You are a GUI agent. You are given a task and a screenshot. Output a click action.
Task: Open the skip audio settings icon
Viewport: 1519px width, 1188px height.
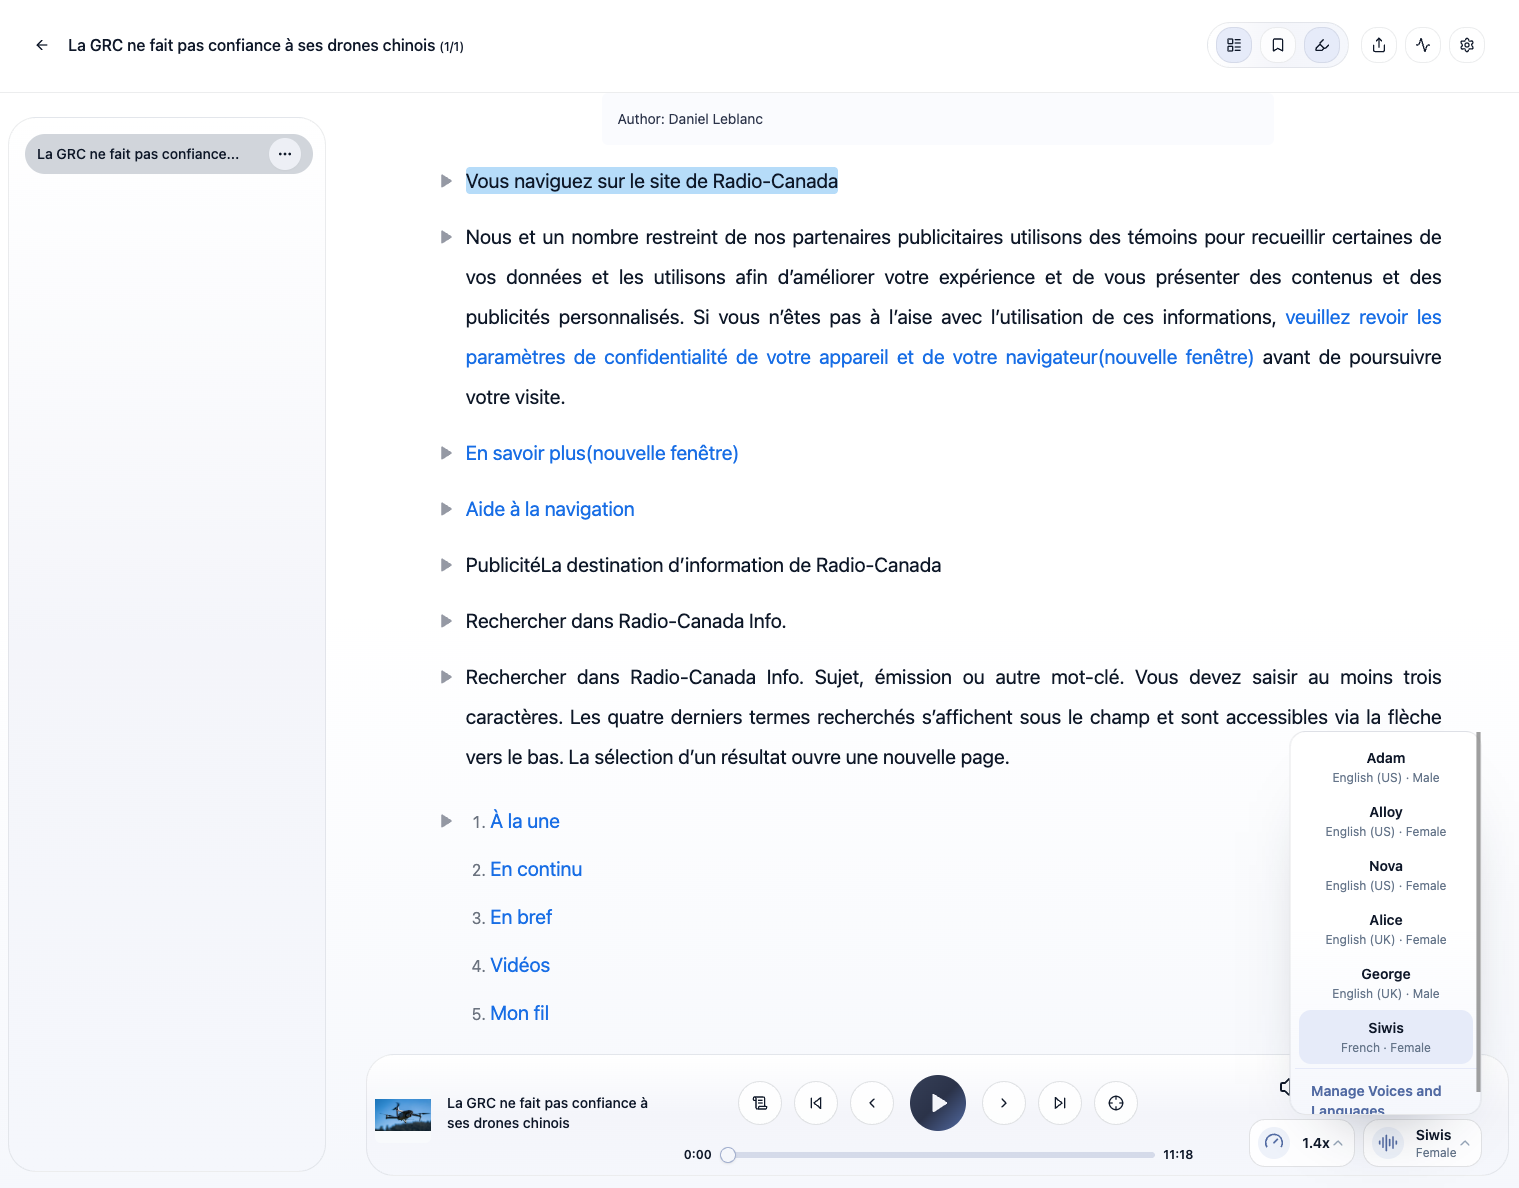click(x=1423, y=45)
